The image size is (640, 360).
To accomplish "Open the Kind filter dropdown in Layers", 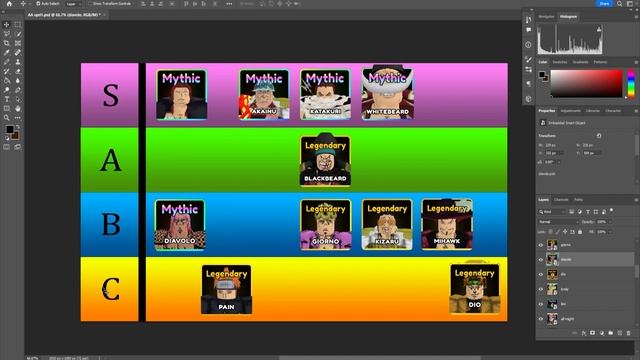I will [552, 211].
